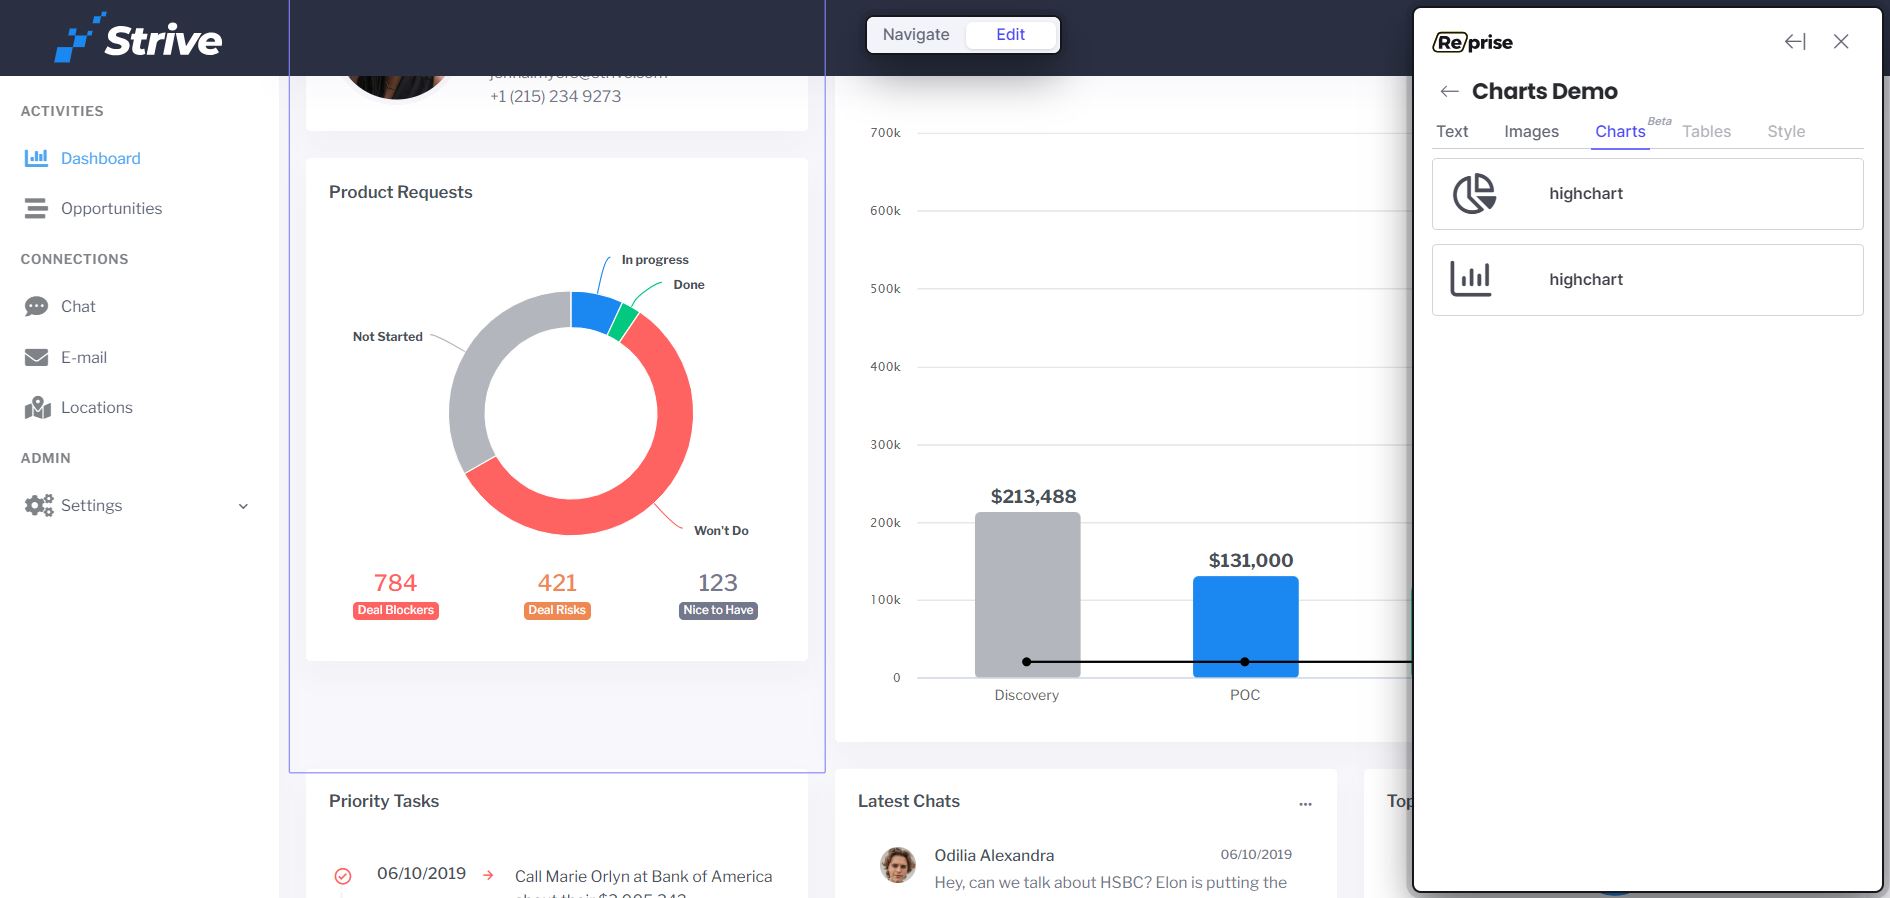Mark the 06/10/2019 priority task complete

tap(343, 876)
